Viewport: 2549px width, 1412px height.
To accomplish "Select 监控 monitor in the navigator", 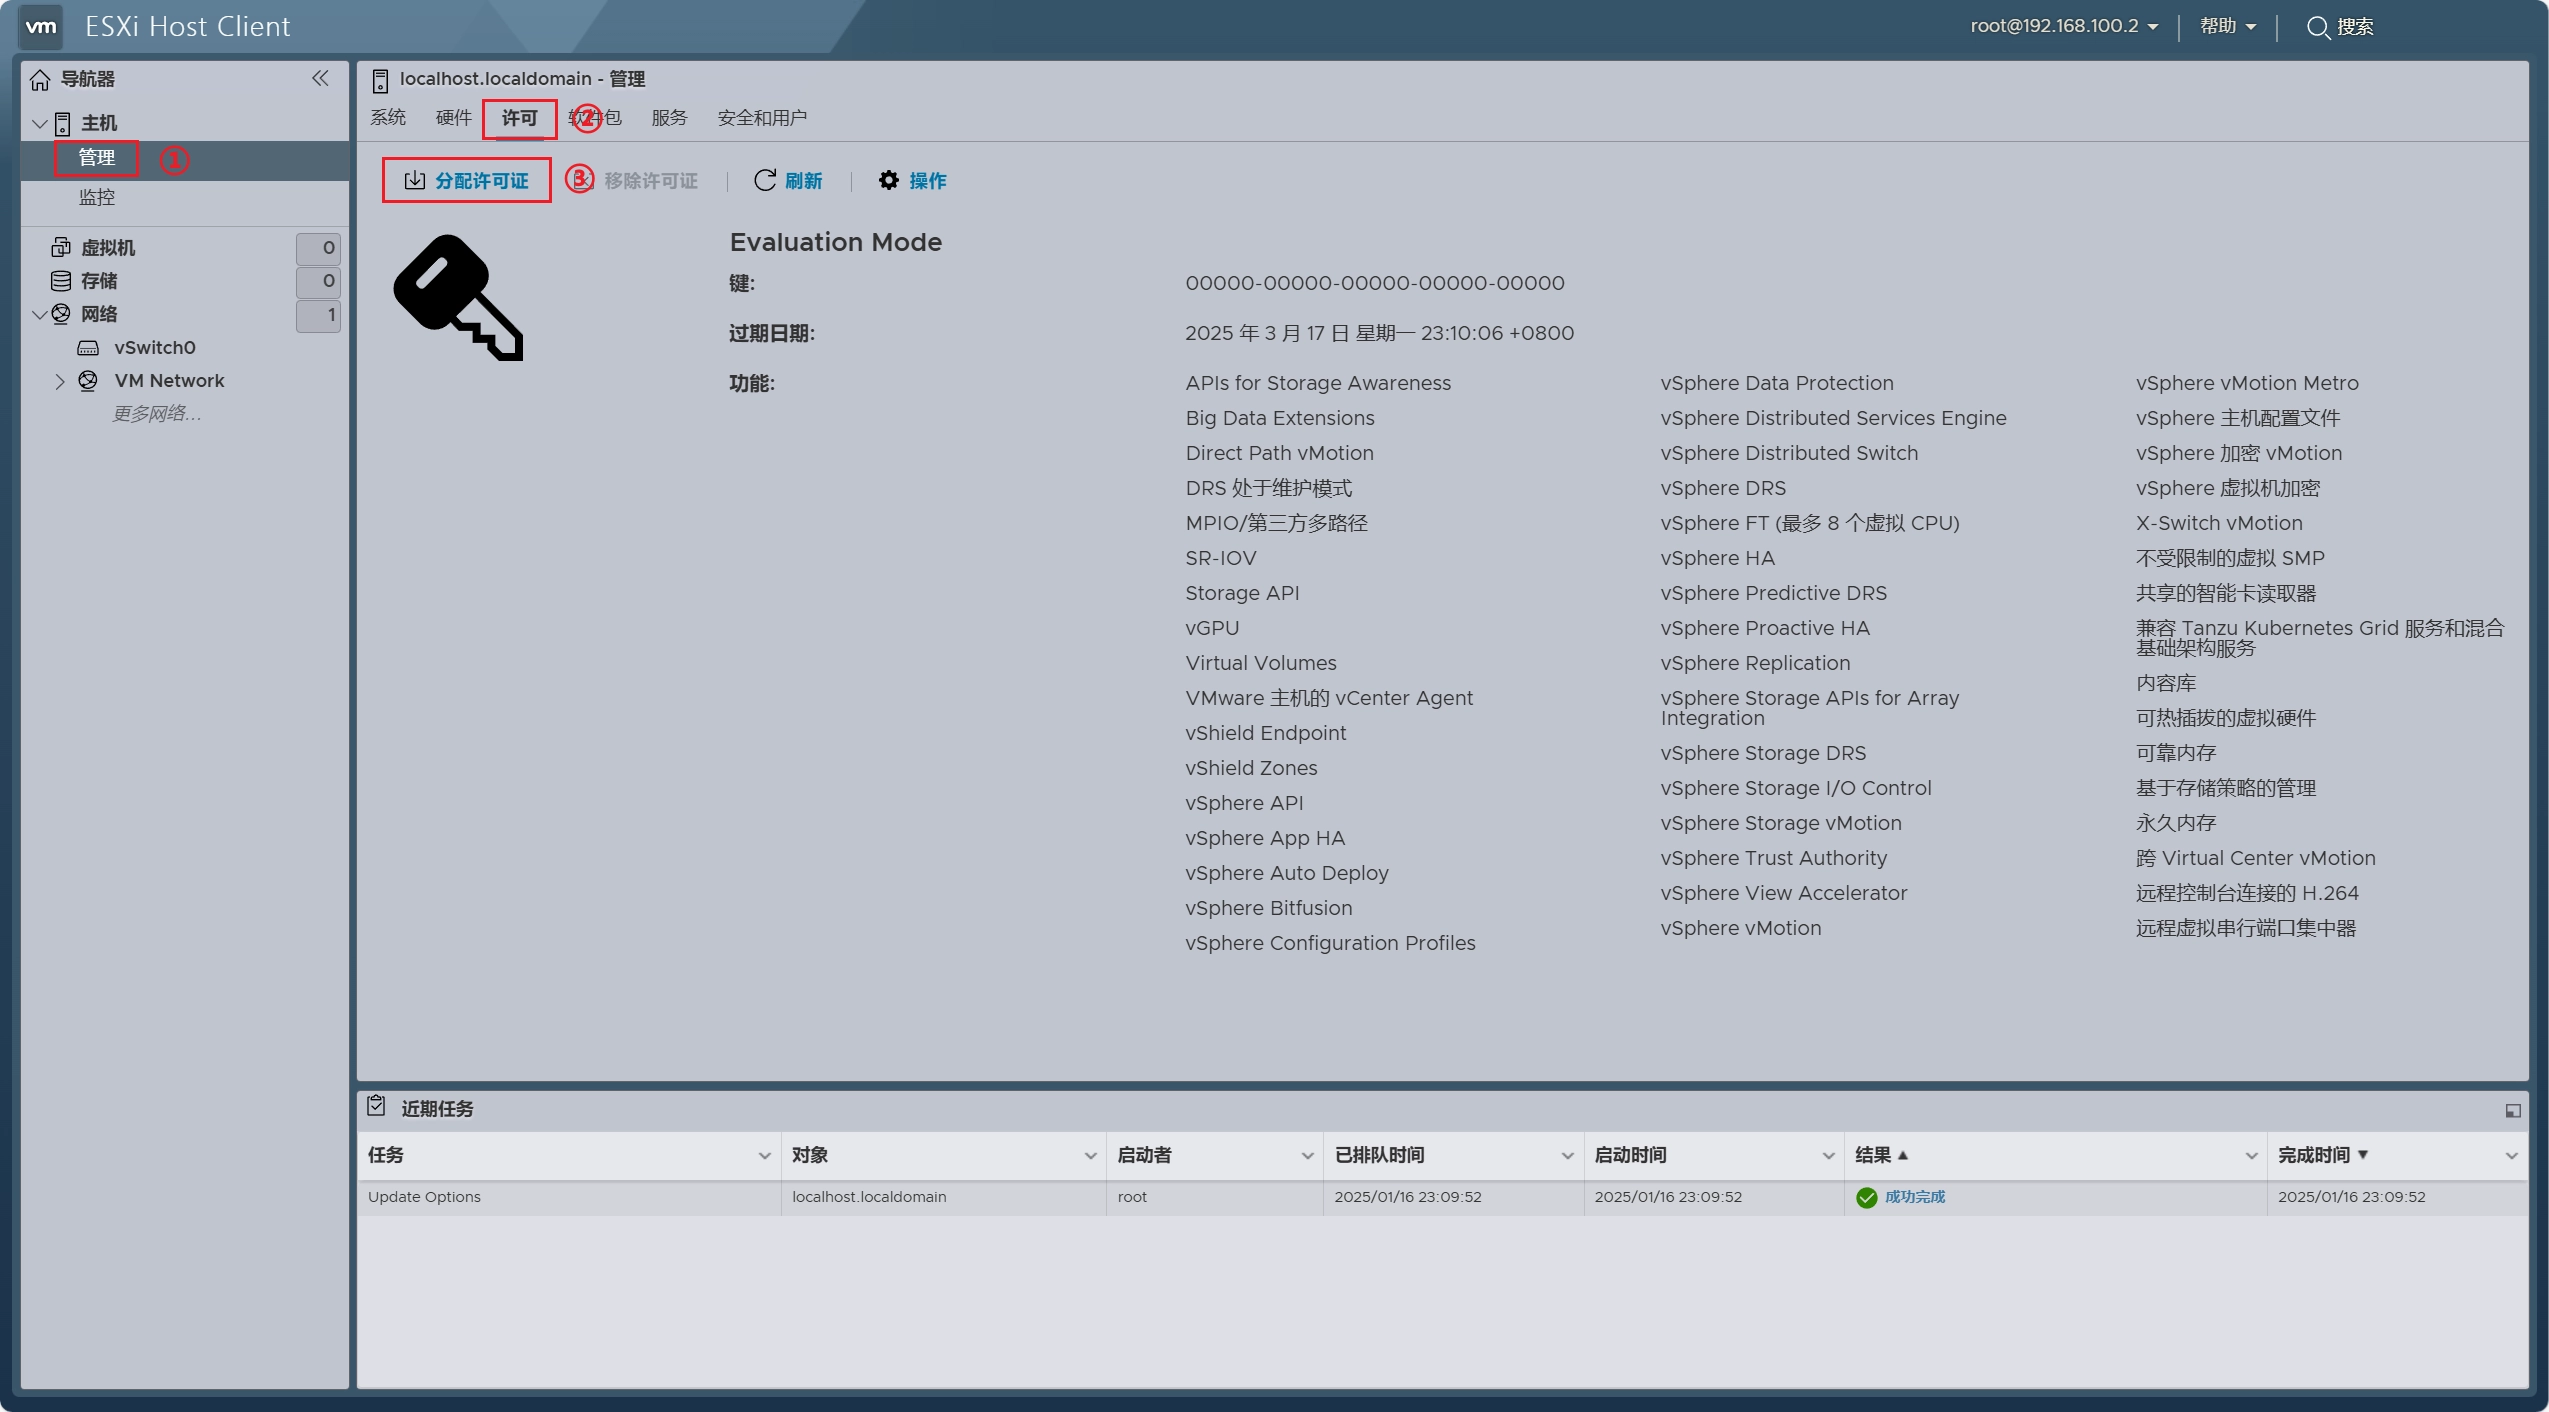I will (97, 197).
